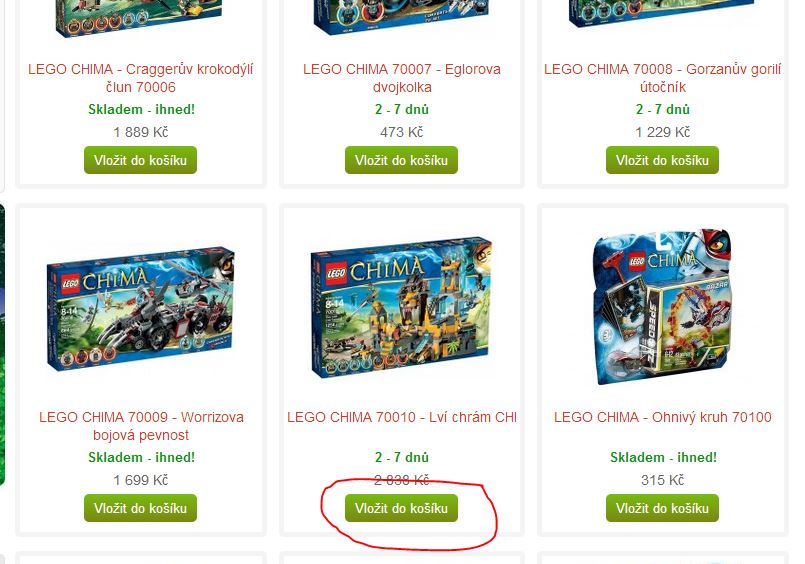Add Gorzanův gorilí útočník to cart

pos(662,160)
